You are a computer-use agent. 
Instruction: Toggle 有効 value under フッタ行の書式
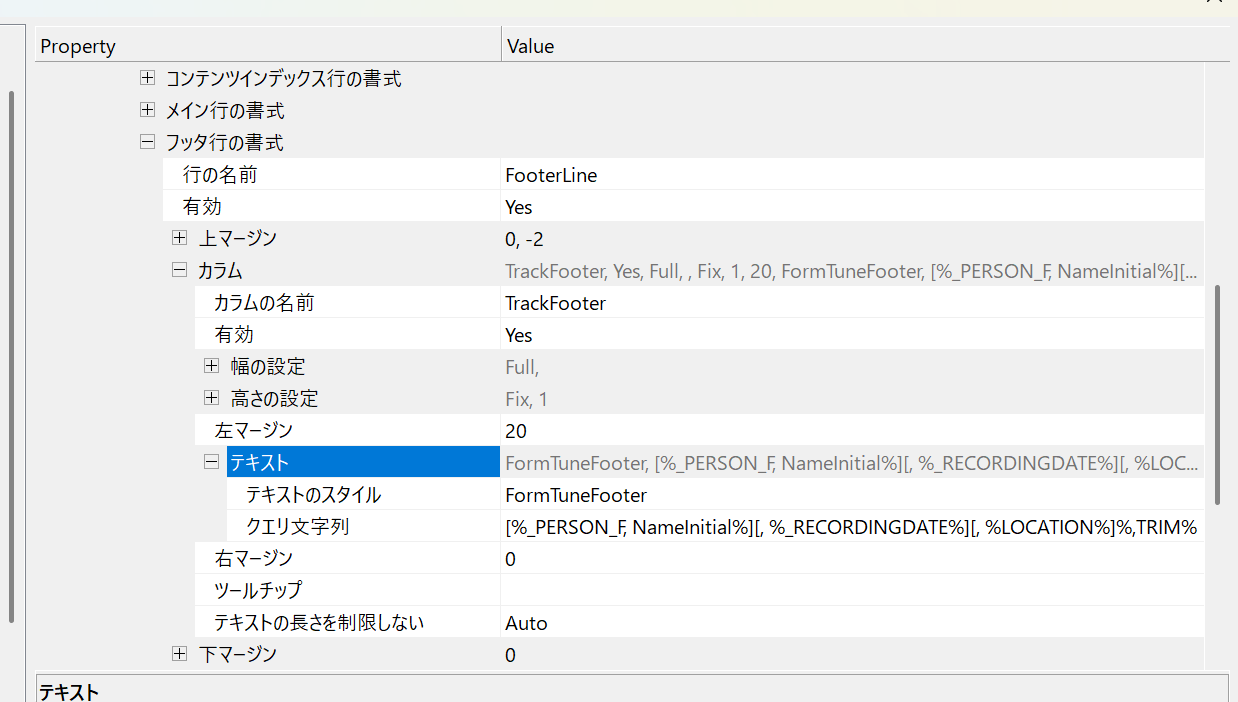[x=850, y=207]
